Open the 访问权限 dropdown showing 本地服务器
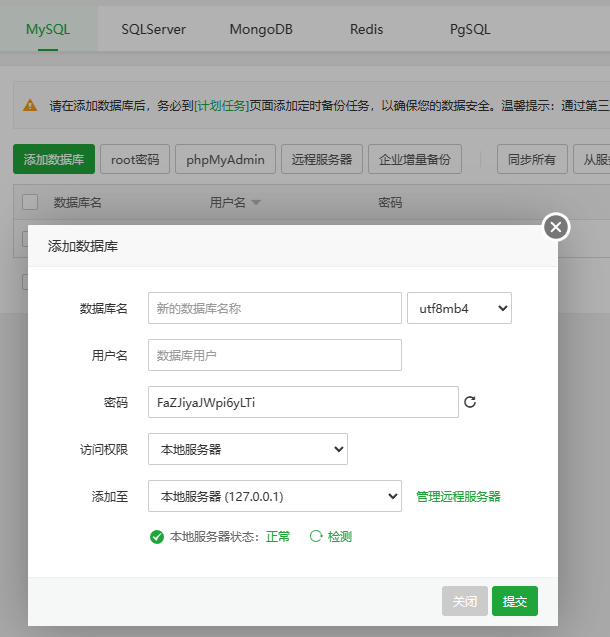The height and width of the screenshot is (637, 610). (248, 449)
